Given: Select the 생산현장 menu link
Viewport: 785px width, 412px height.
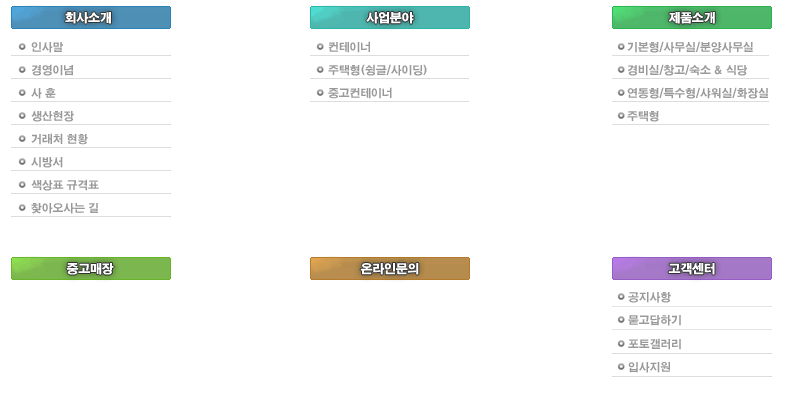Looking at the screenshot, I should point(52,116).
